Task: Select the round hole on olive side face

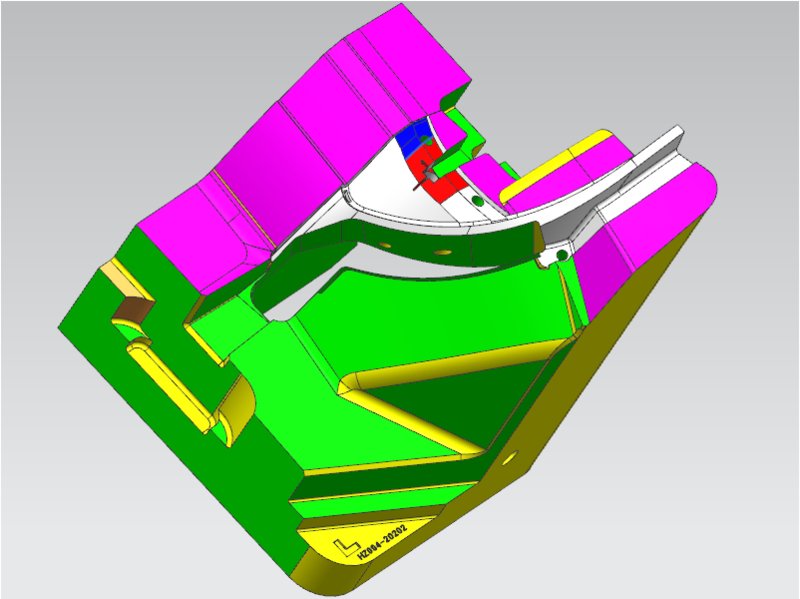Action: (510, 457)
